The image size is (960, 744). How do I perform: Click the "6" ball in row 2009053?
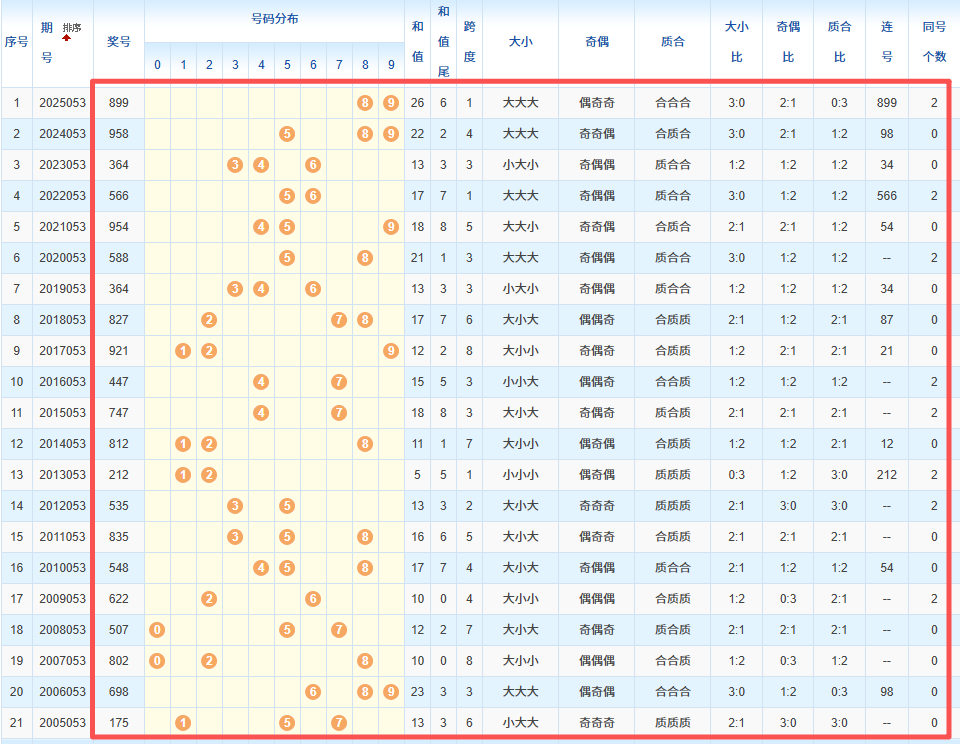click(313, 598)
